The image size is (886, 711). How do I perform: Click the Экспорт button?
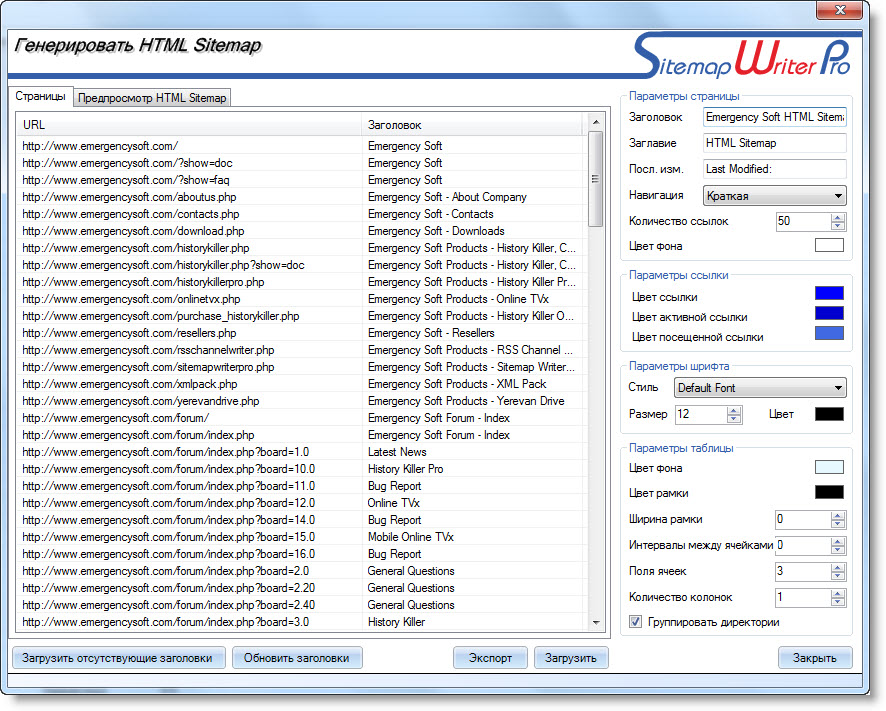[490, 658]
